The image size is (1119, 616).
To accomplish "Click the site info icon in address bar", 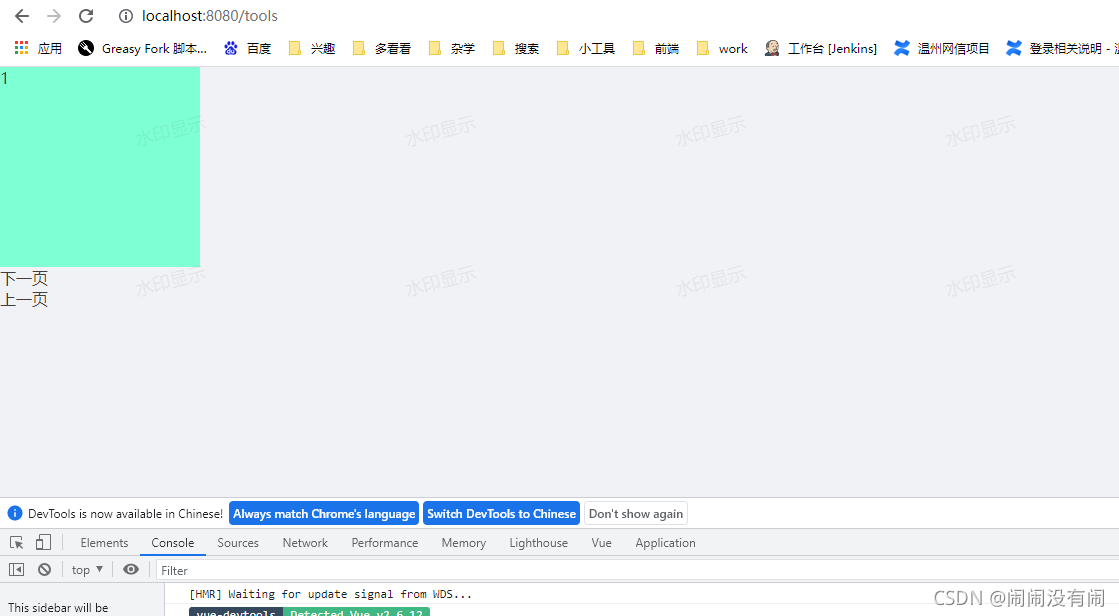I will (126, 16).
